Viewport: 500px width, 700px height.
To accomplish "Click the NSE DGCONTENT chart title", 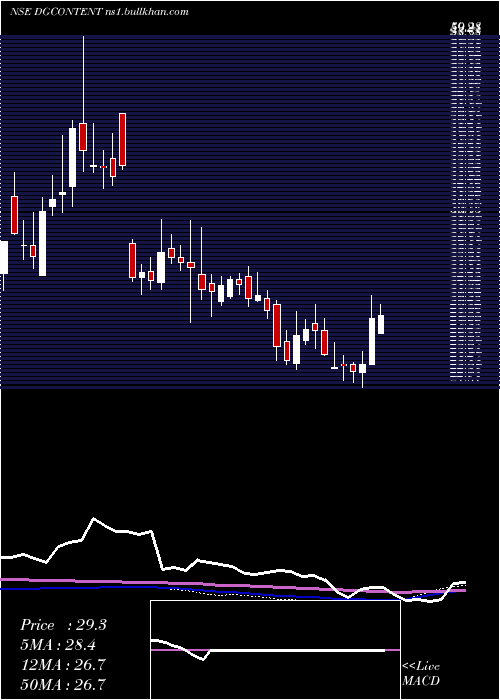I will tap(55, 12).
